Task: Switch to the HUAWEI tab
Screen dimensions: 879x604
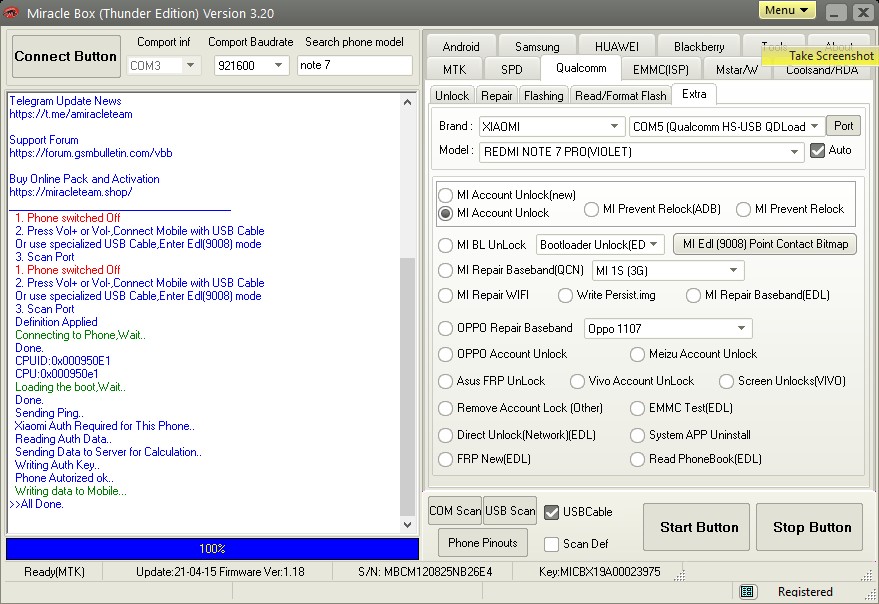Action: (x=617, y=47)
